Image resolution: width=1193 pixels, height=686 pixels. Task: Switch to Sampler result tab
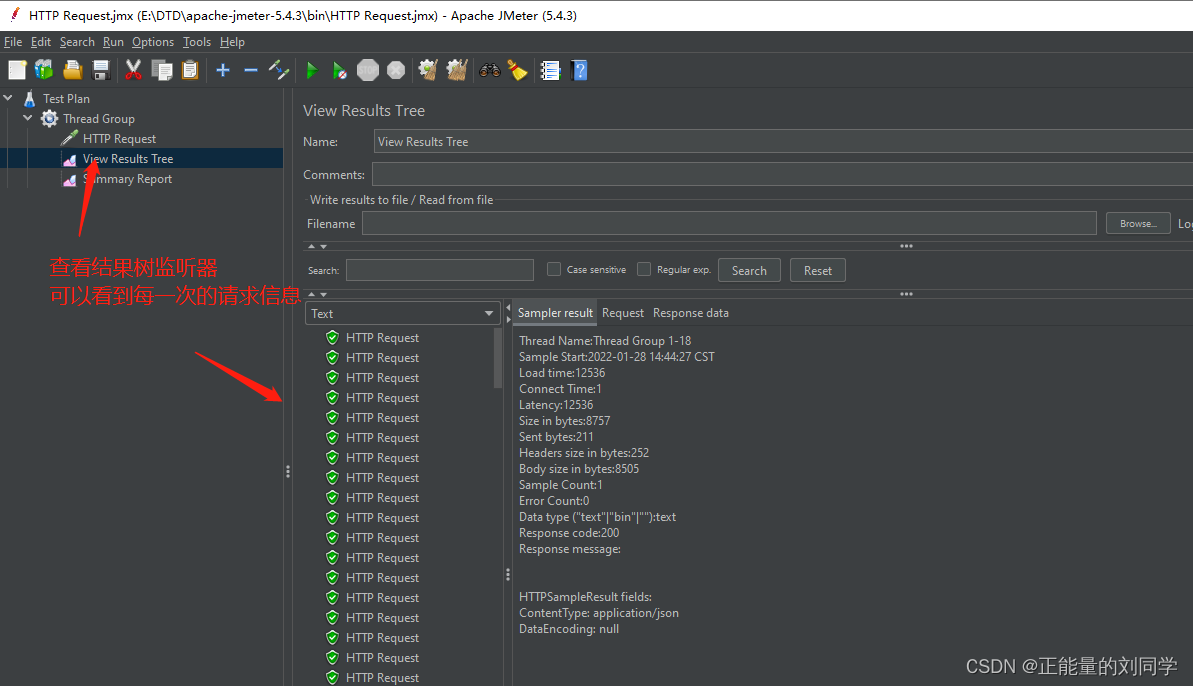(555, 313)
